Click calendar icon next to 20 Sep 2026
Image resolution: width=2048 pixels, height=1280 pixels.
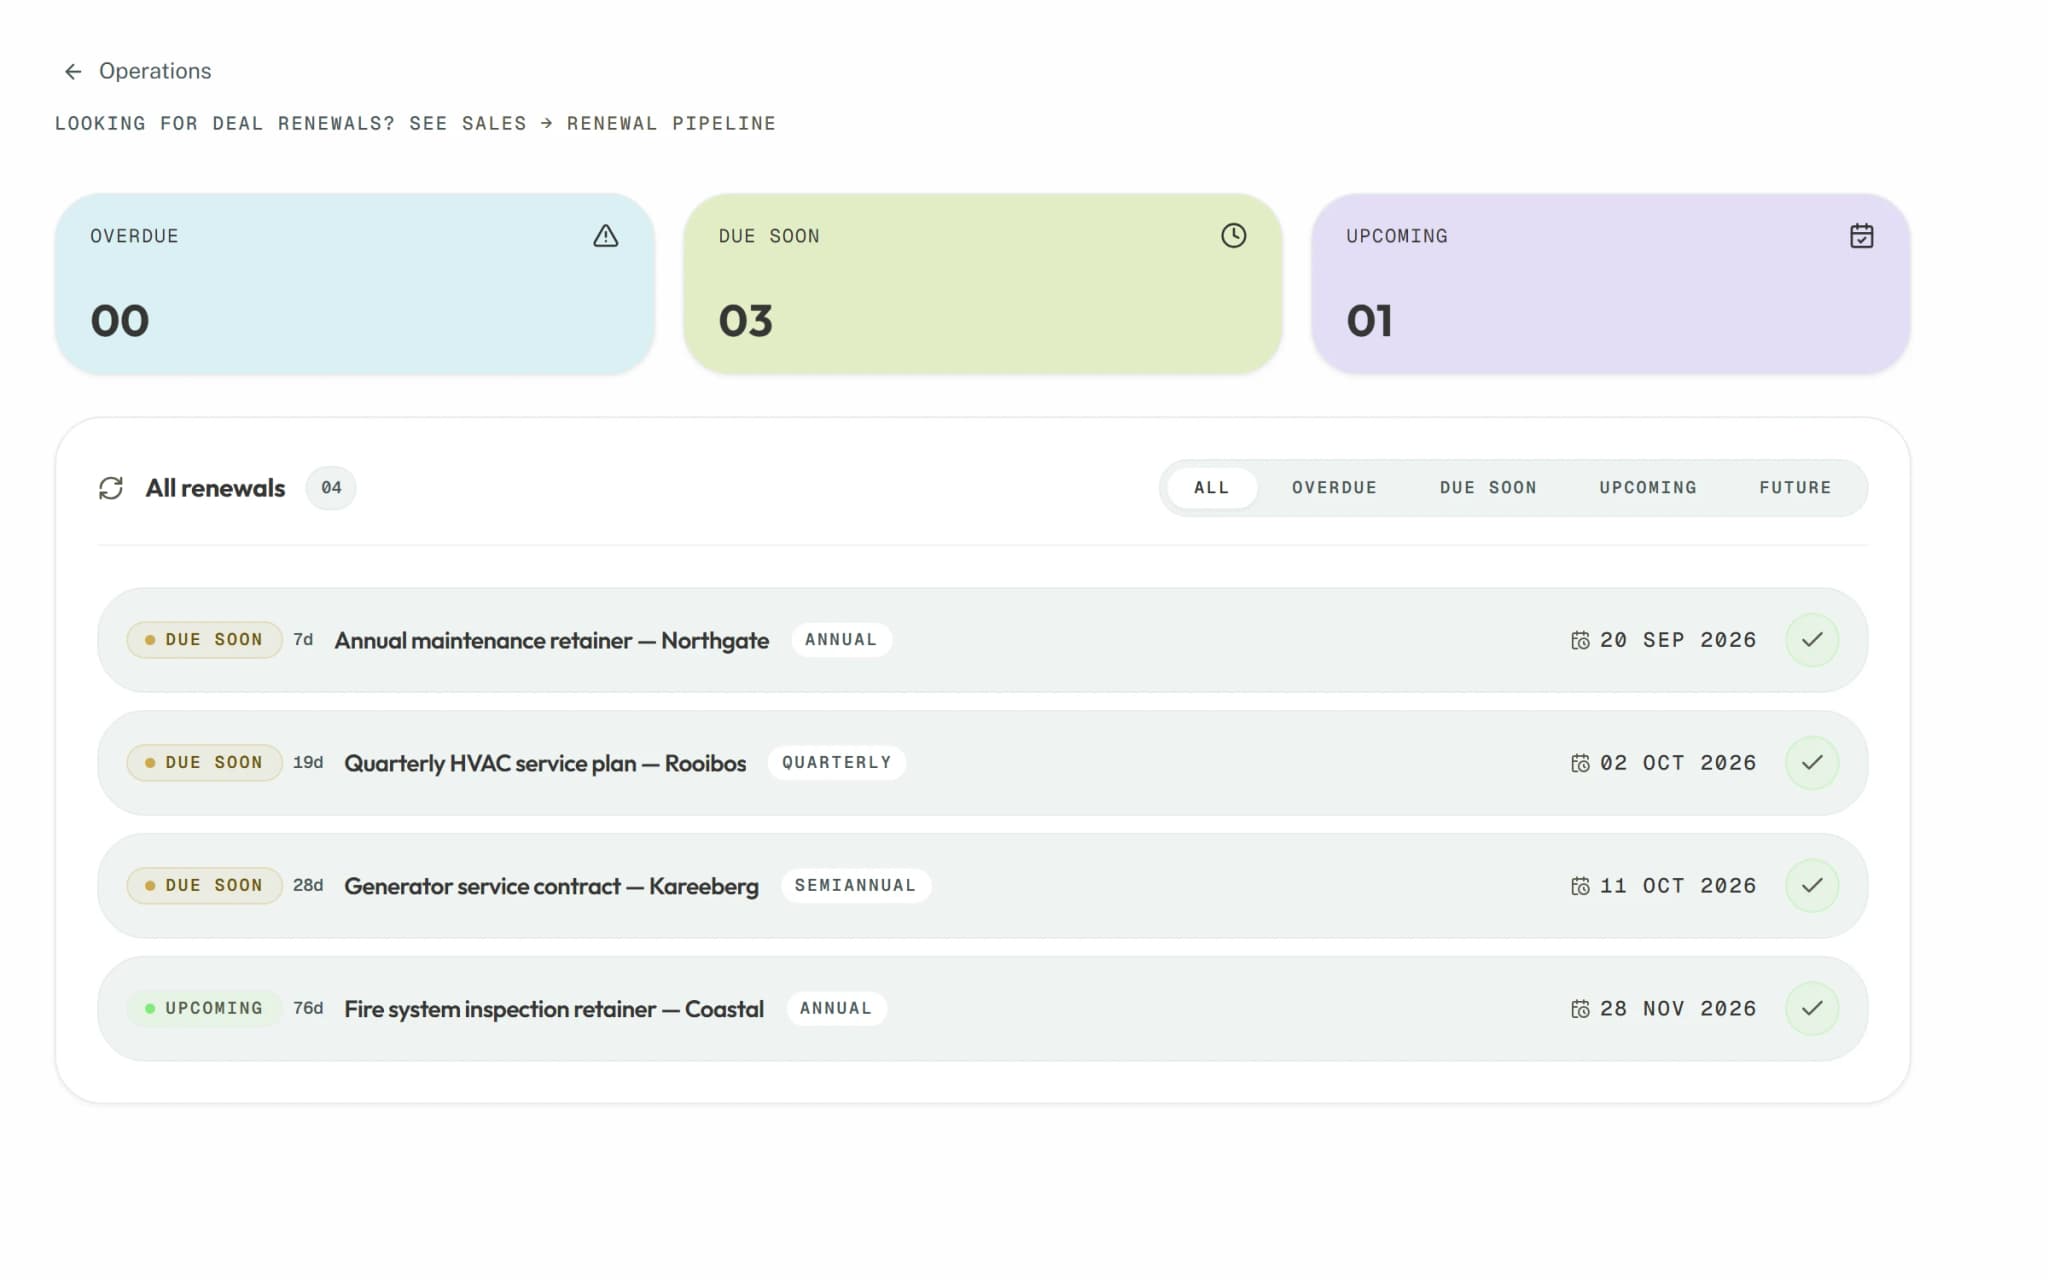[1580, 640]
